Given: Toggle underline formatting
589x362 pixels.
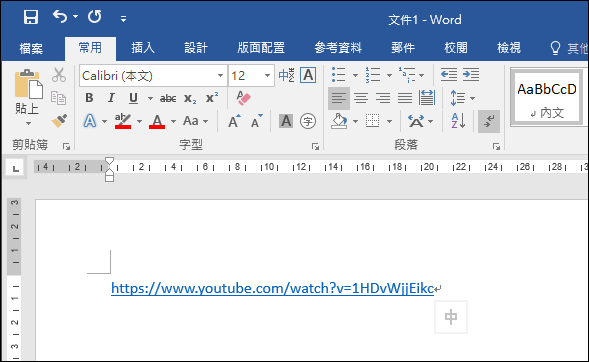Looking at the screenshot, I should click(x=133, y=98).
